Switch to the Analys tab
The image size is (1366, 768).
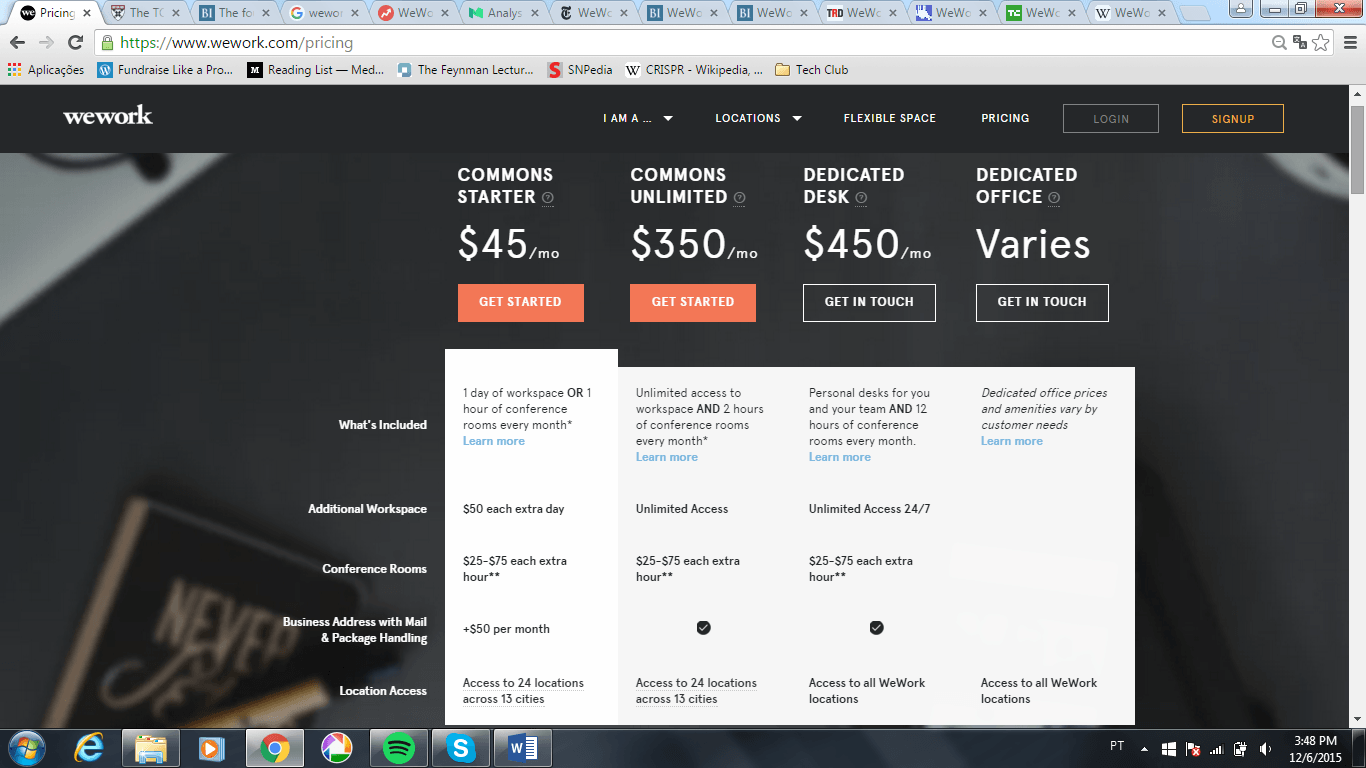[x=505, y=13]
